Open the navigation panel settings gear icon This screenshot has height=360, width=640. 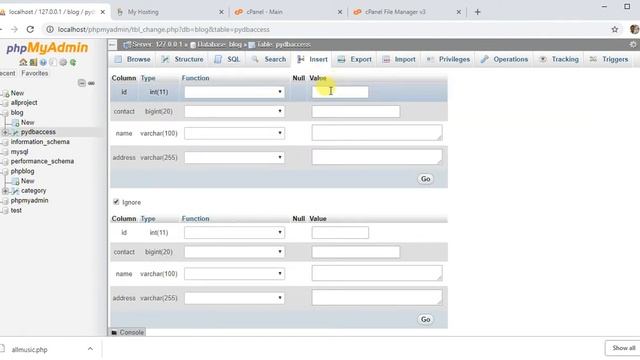click(x=63, y=62)
